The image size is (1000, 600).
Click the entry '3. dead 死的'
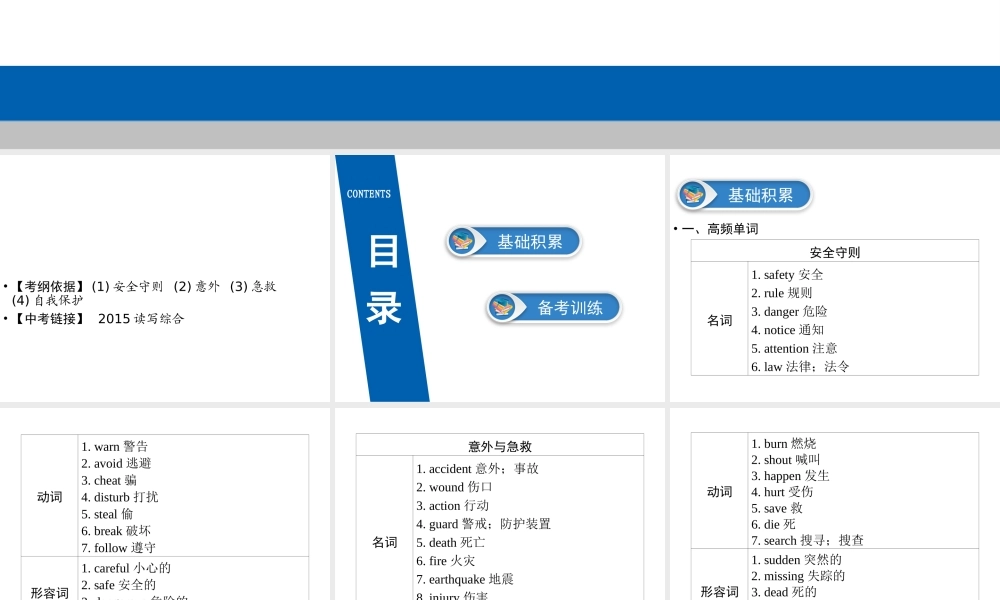tap(783, 592)
